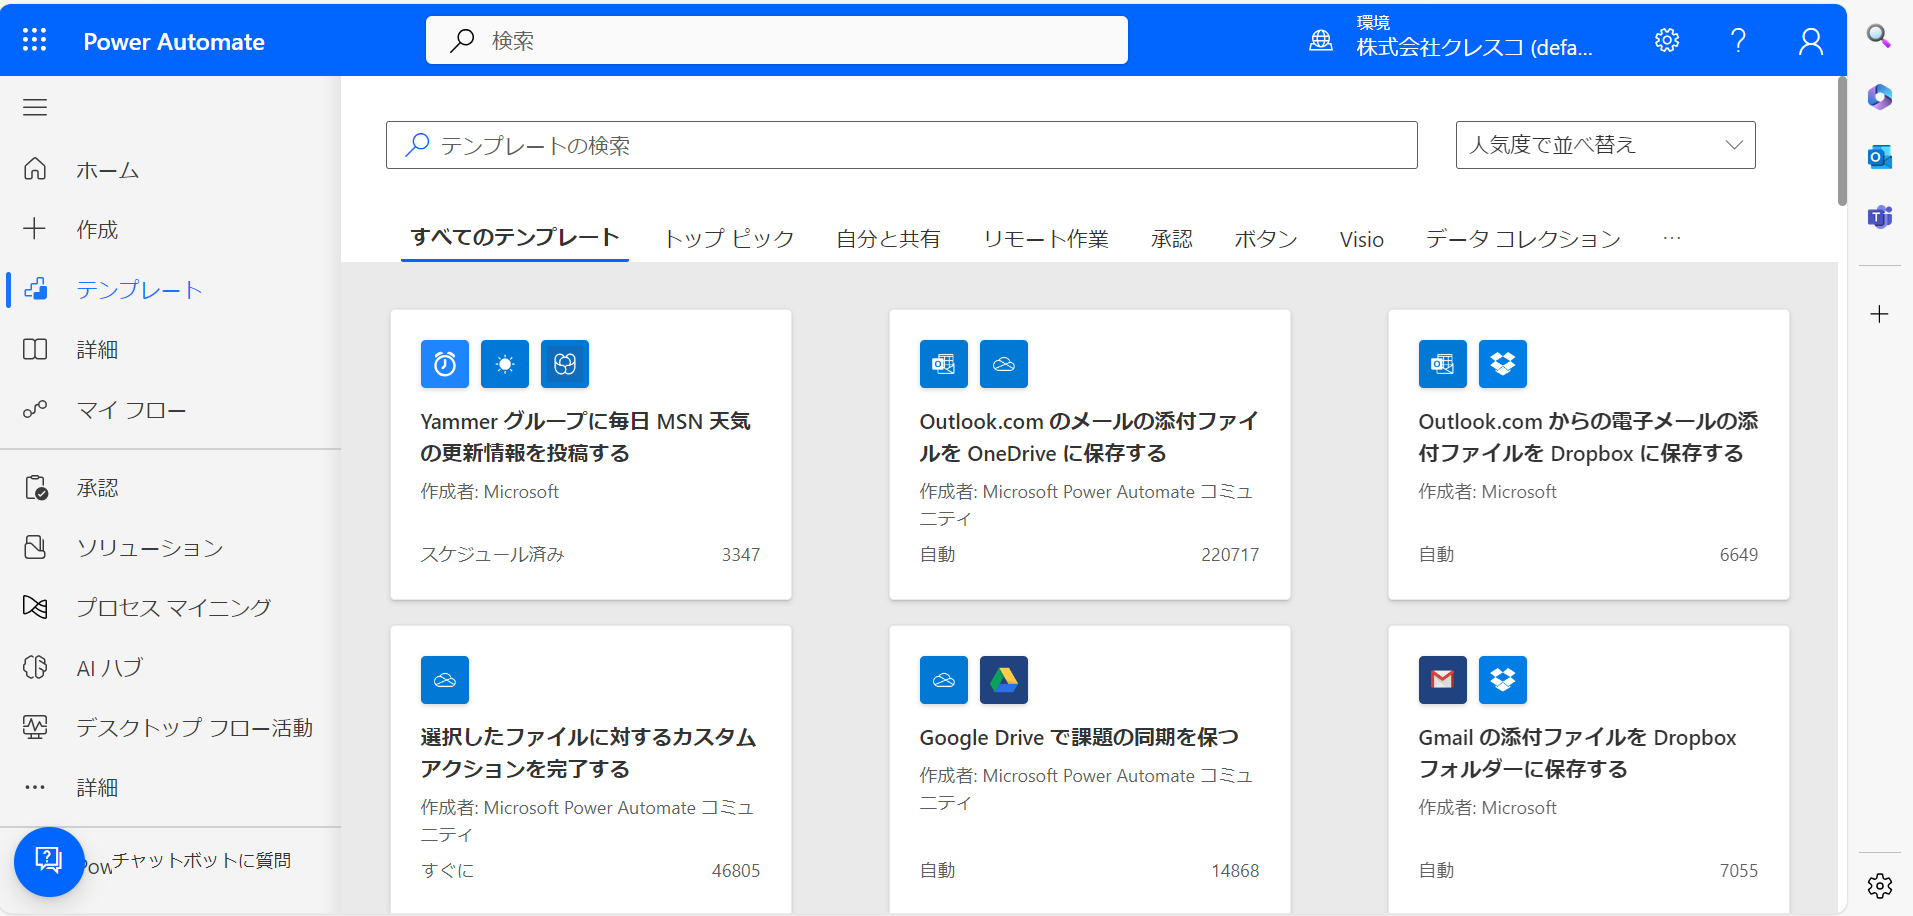Image resolution: width=1913 pixels, height=916 pixels.
Task: Switch to the データ コレクション tab
Action: (1523, 239)
